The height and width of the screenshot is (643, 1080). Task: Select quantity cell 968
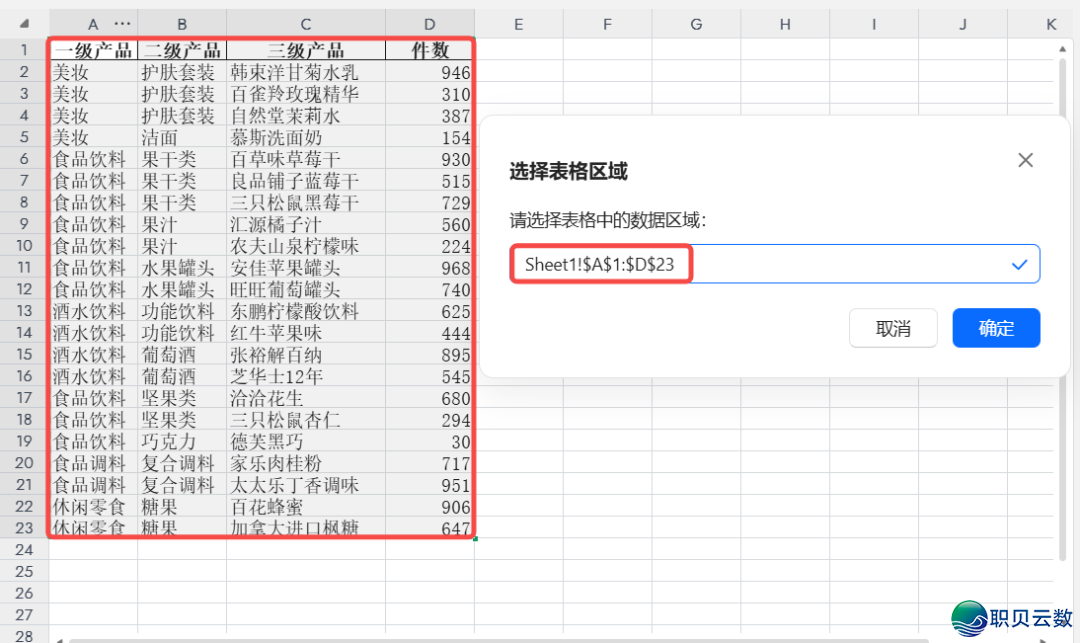point(430,267)
